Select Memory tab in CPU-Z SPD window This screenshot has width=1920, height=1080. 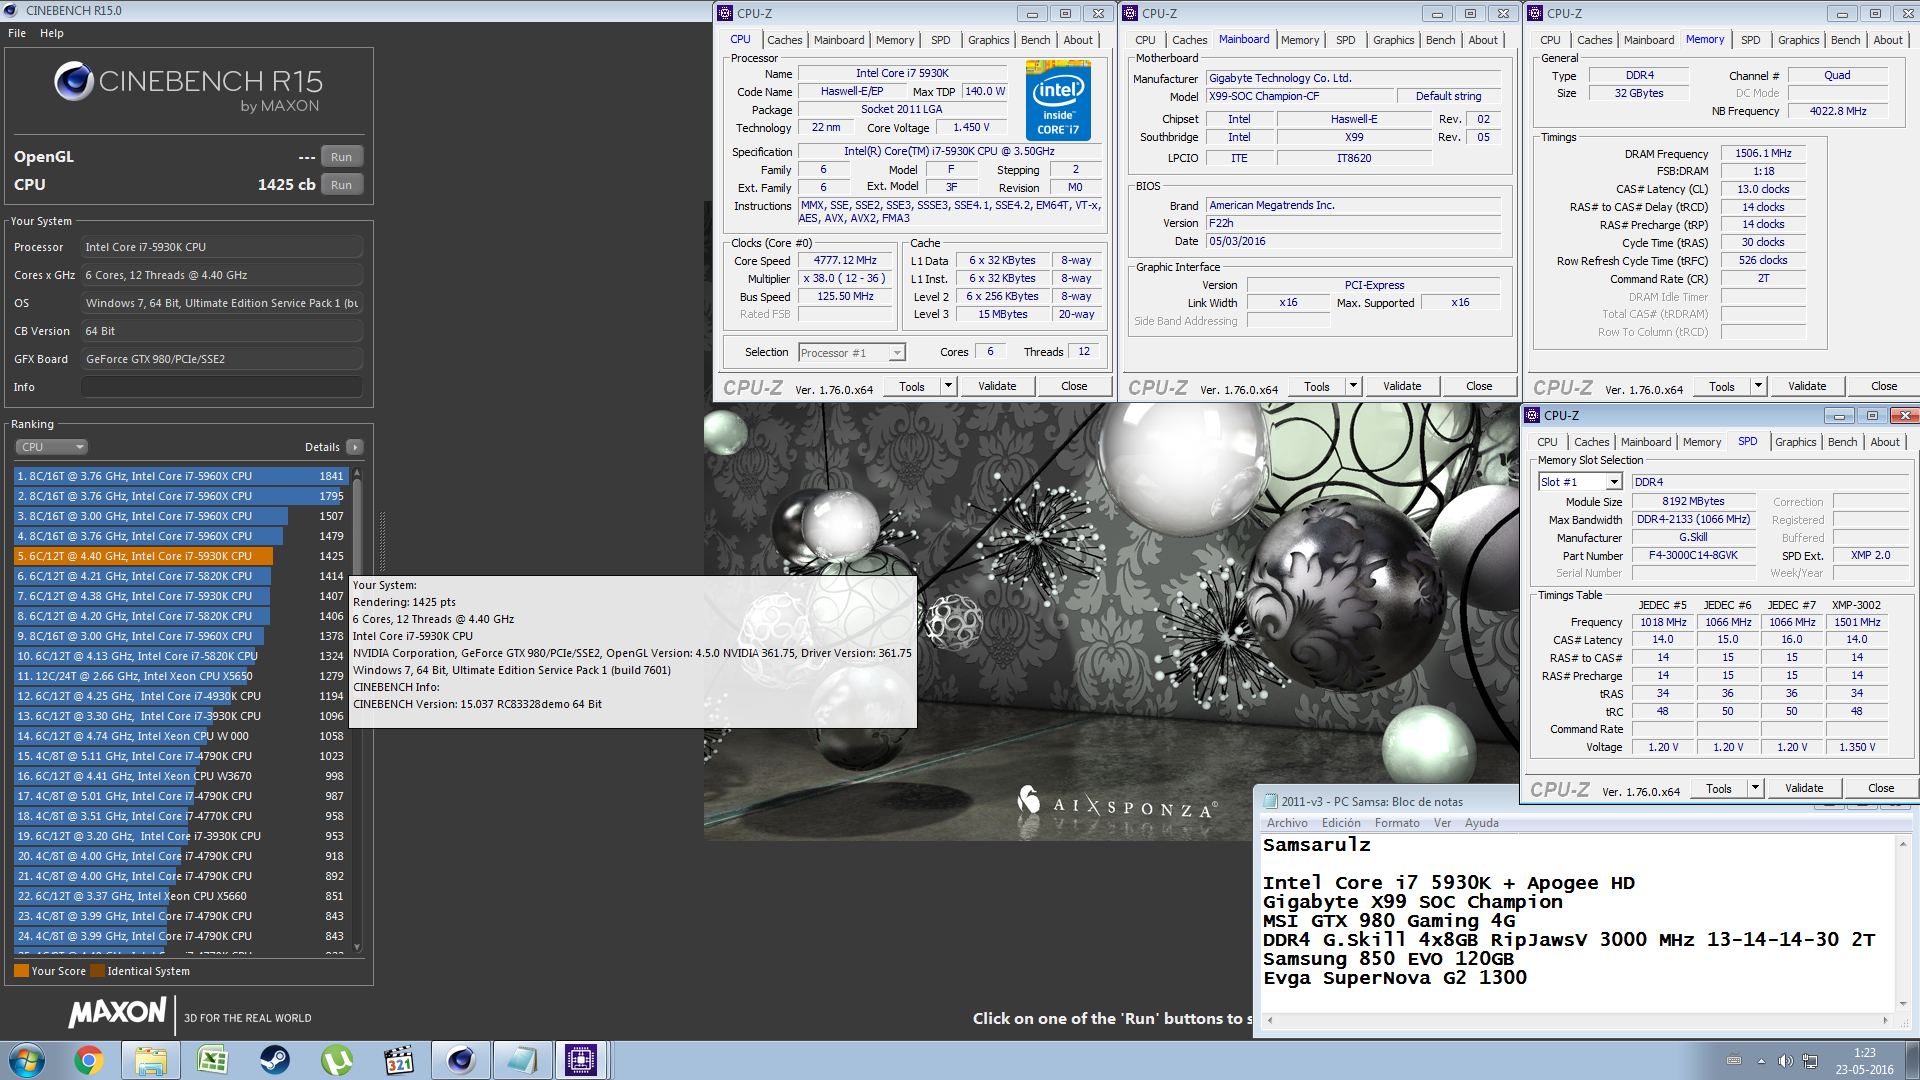pos(1702,442)
